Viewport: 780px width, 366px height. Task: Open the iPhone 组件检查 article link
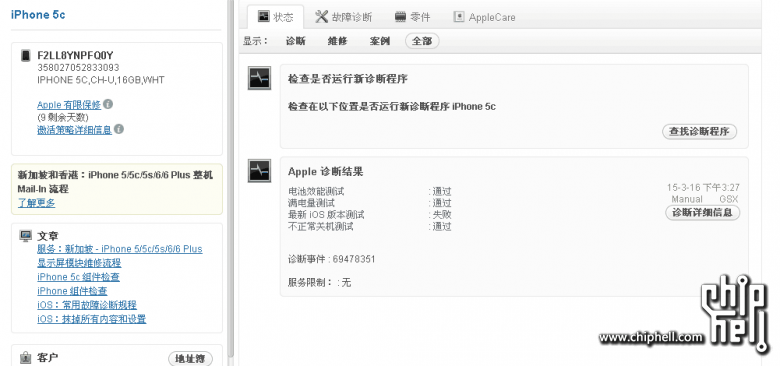point(72,291)
